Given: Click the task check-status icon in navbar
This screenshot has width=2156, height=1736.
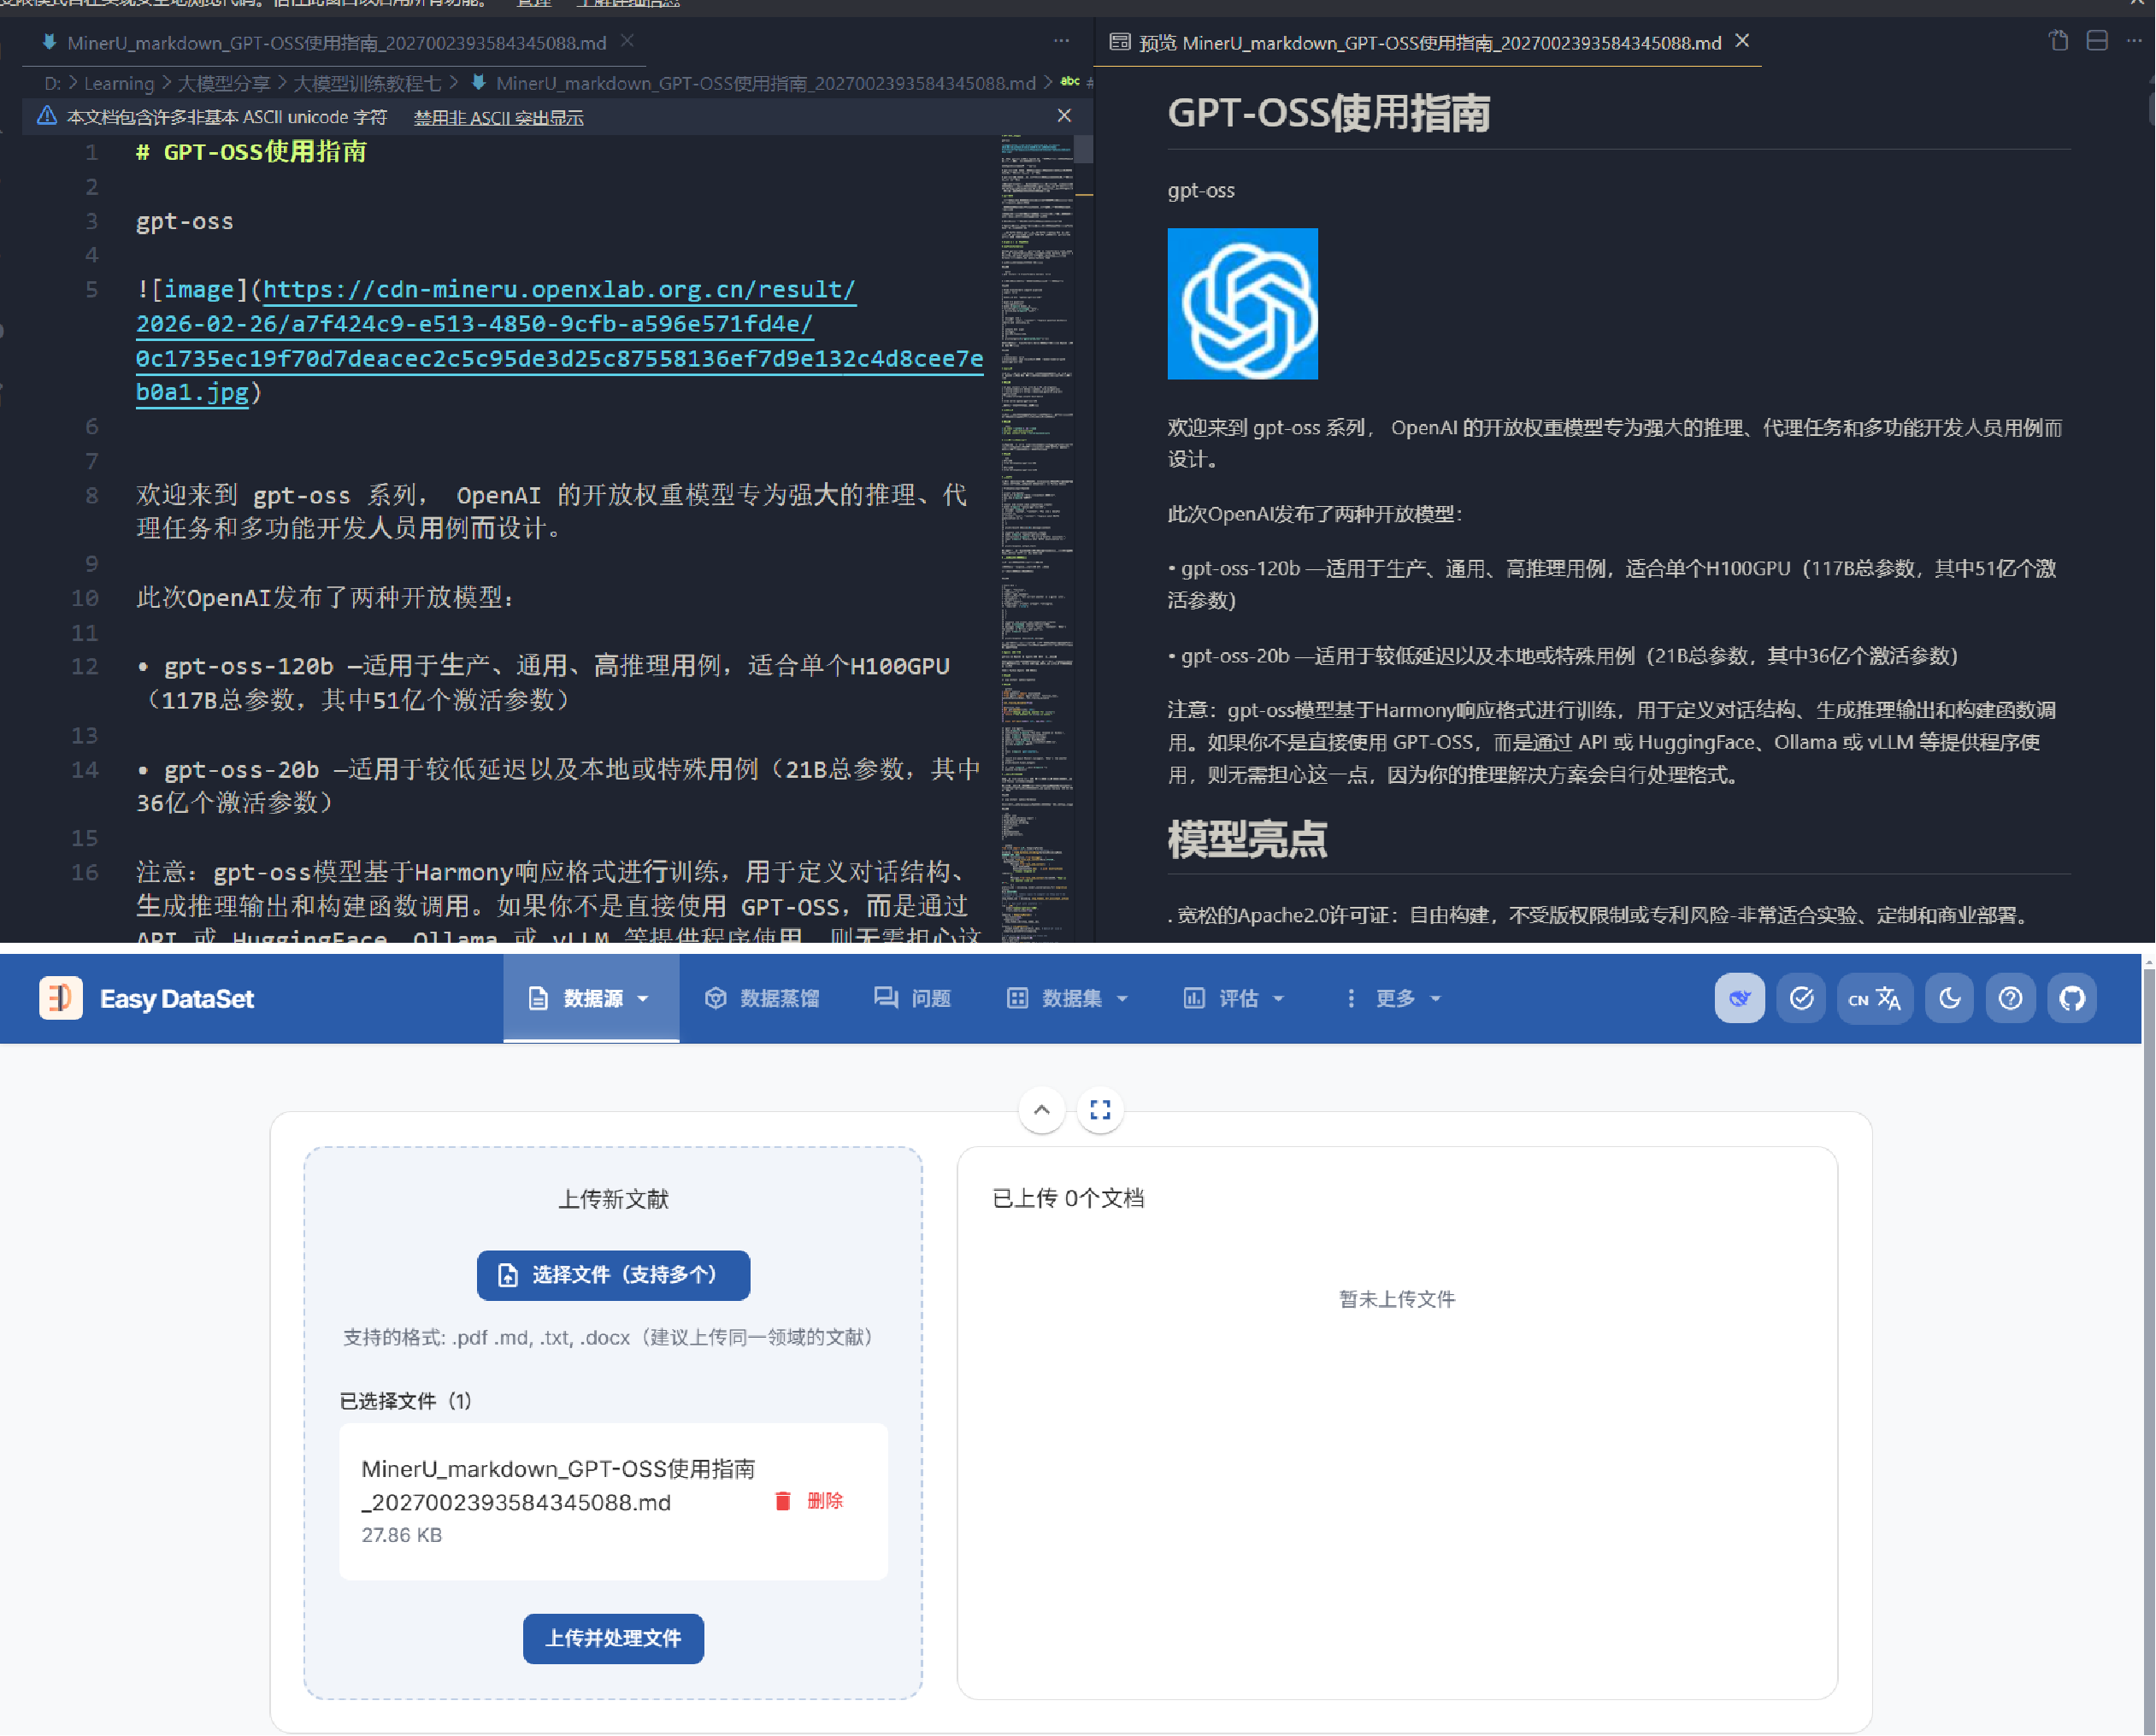Looking at the screenshot, I should pos(1800,998).
